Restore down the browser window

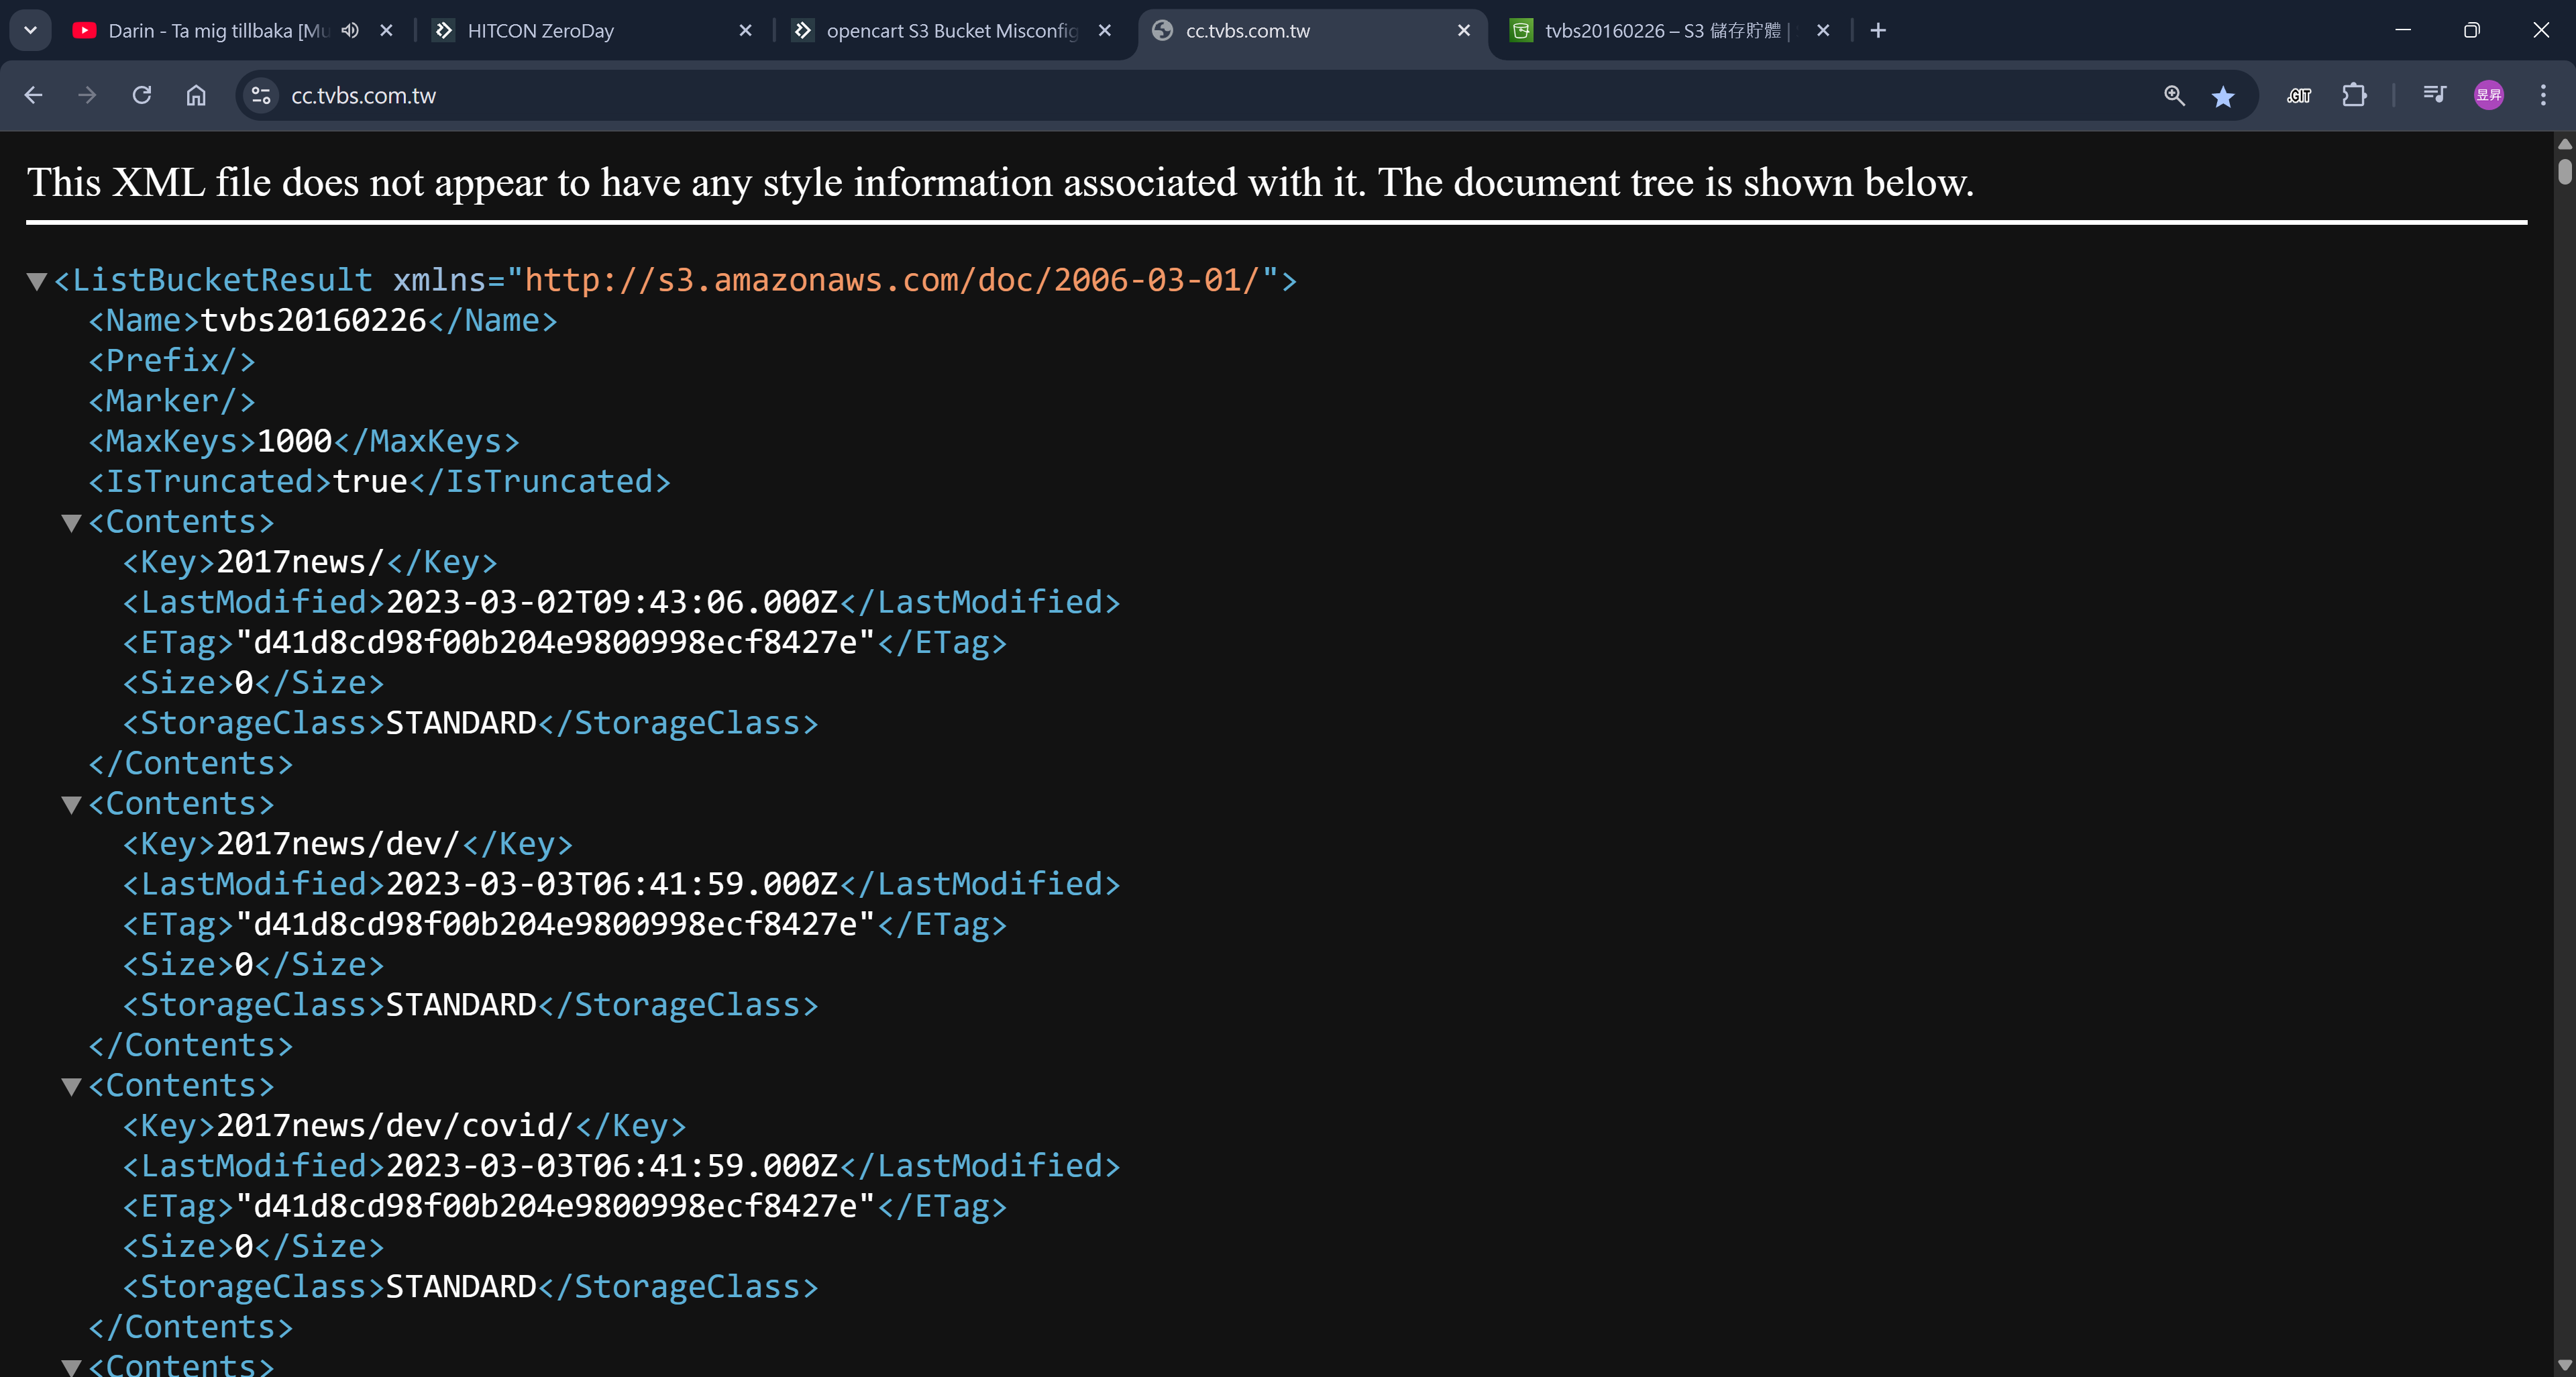2472,30
